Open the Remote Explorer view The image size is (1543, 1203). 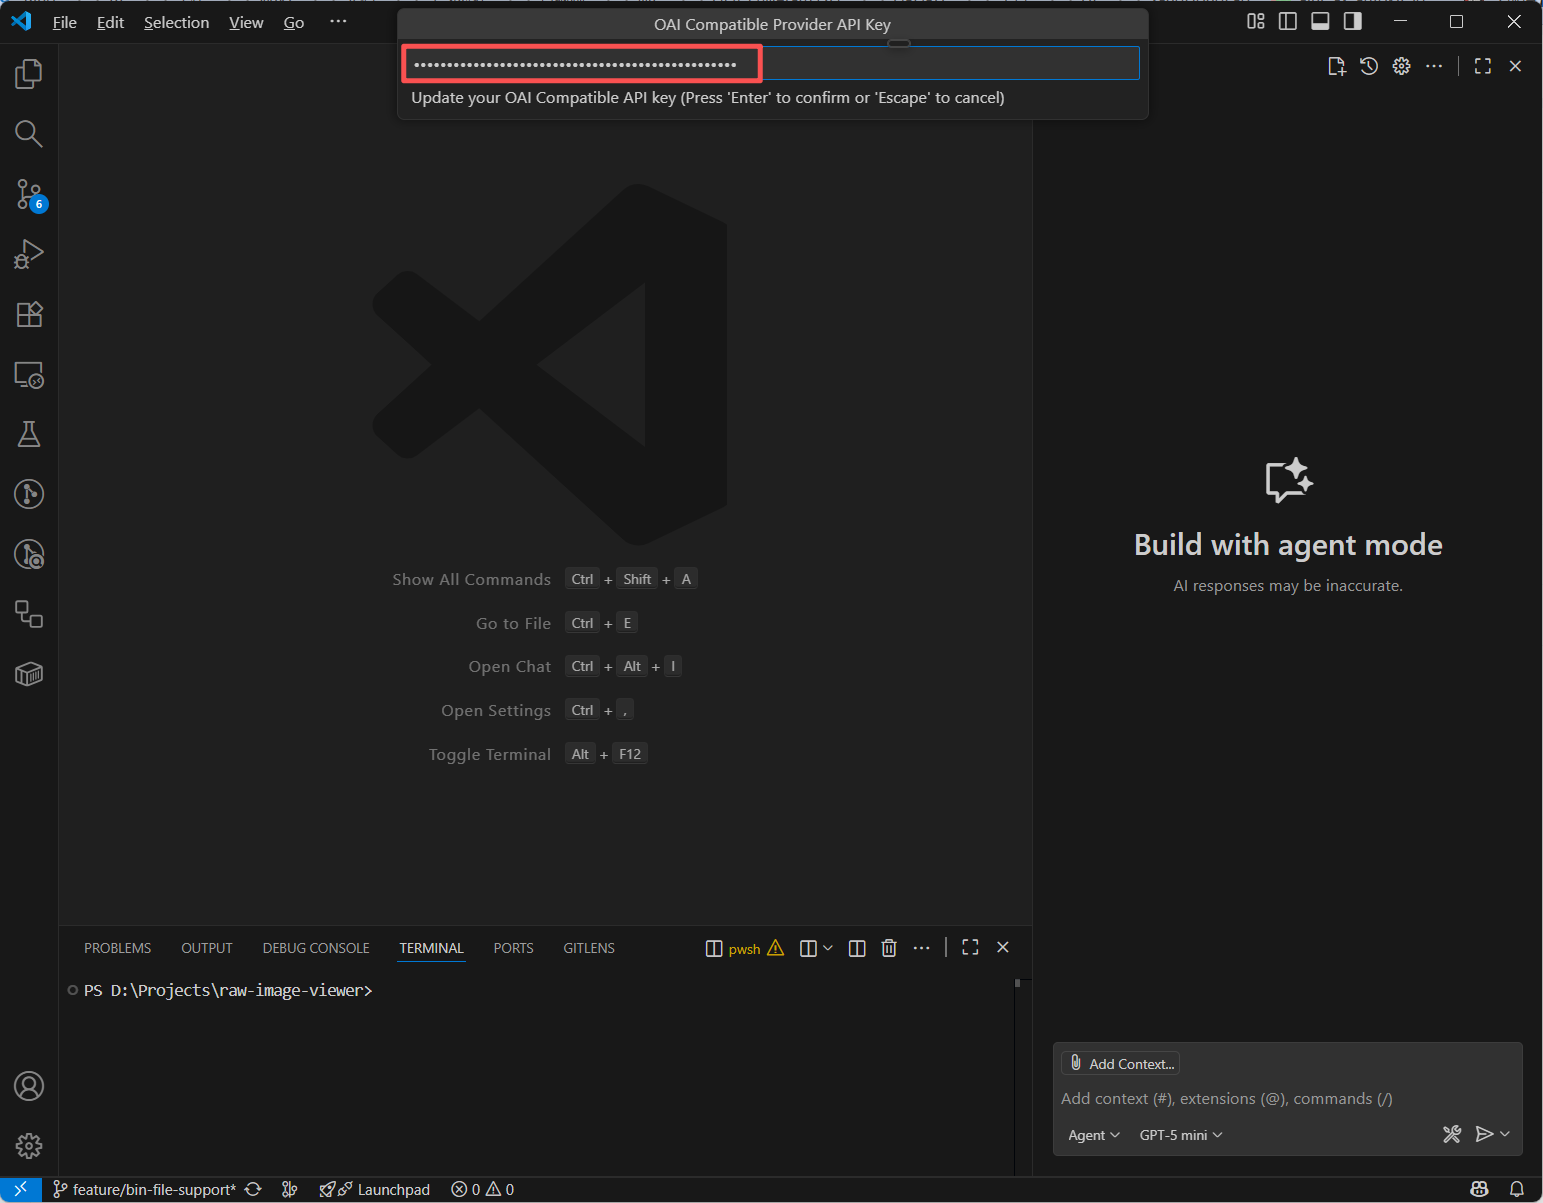(29, 374)
